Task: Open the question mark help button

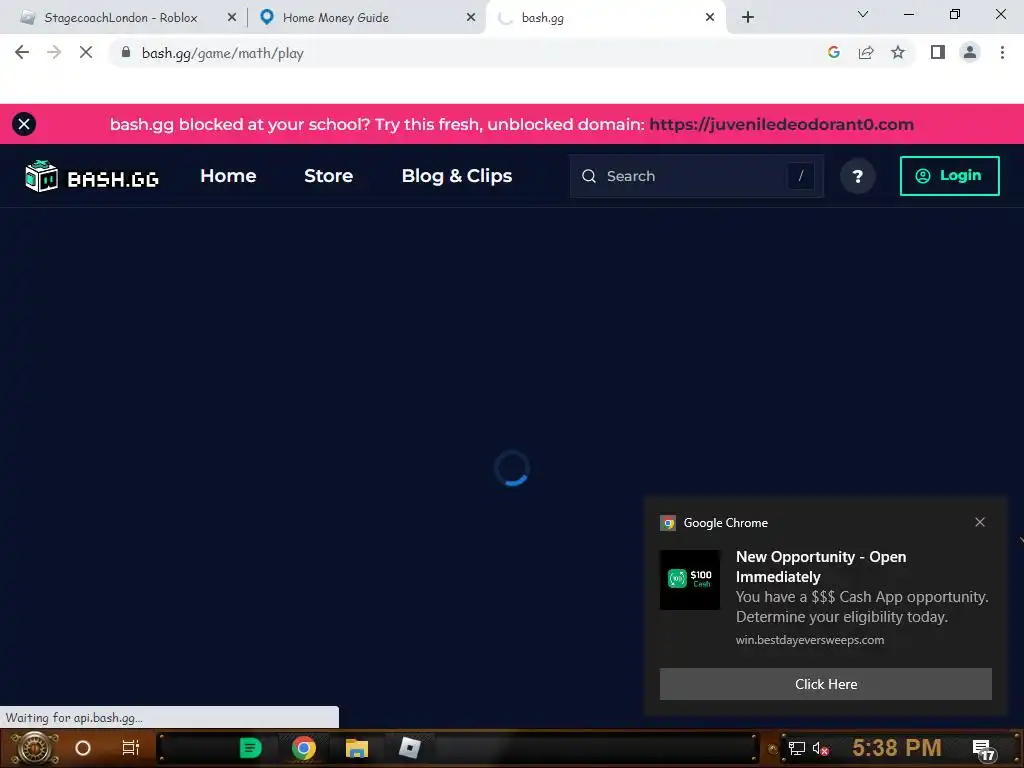Action: click(x=857, y=176)
